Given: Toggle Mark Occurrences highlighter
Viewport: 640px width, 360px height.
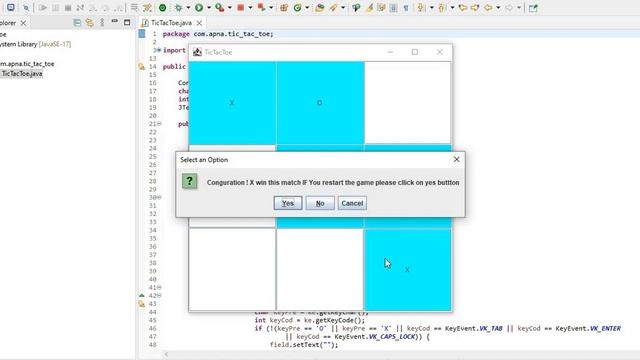Looking at the screenshot, I should pos(369,8).
